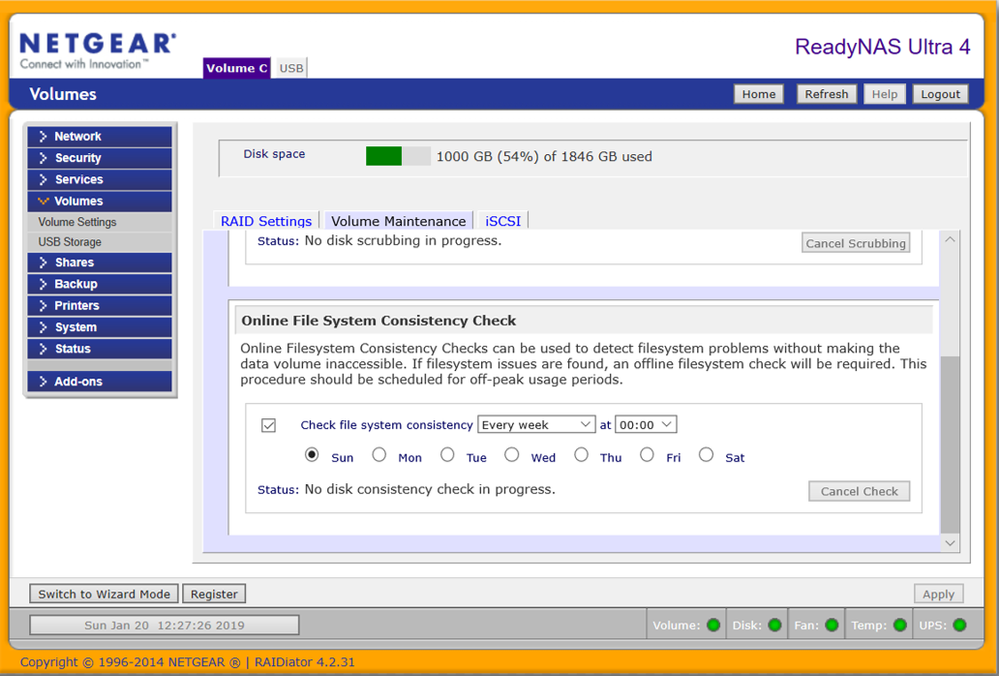Viewport: 999px width, 676px height.
Task: Select the Wed radio button
Action: coord(512,455)
